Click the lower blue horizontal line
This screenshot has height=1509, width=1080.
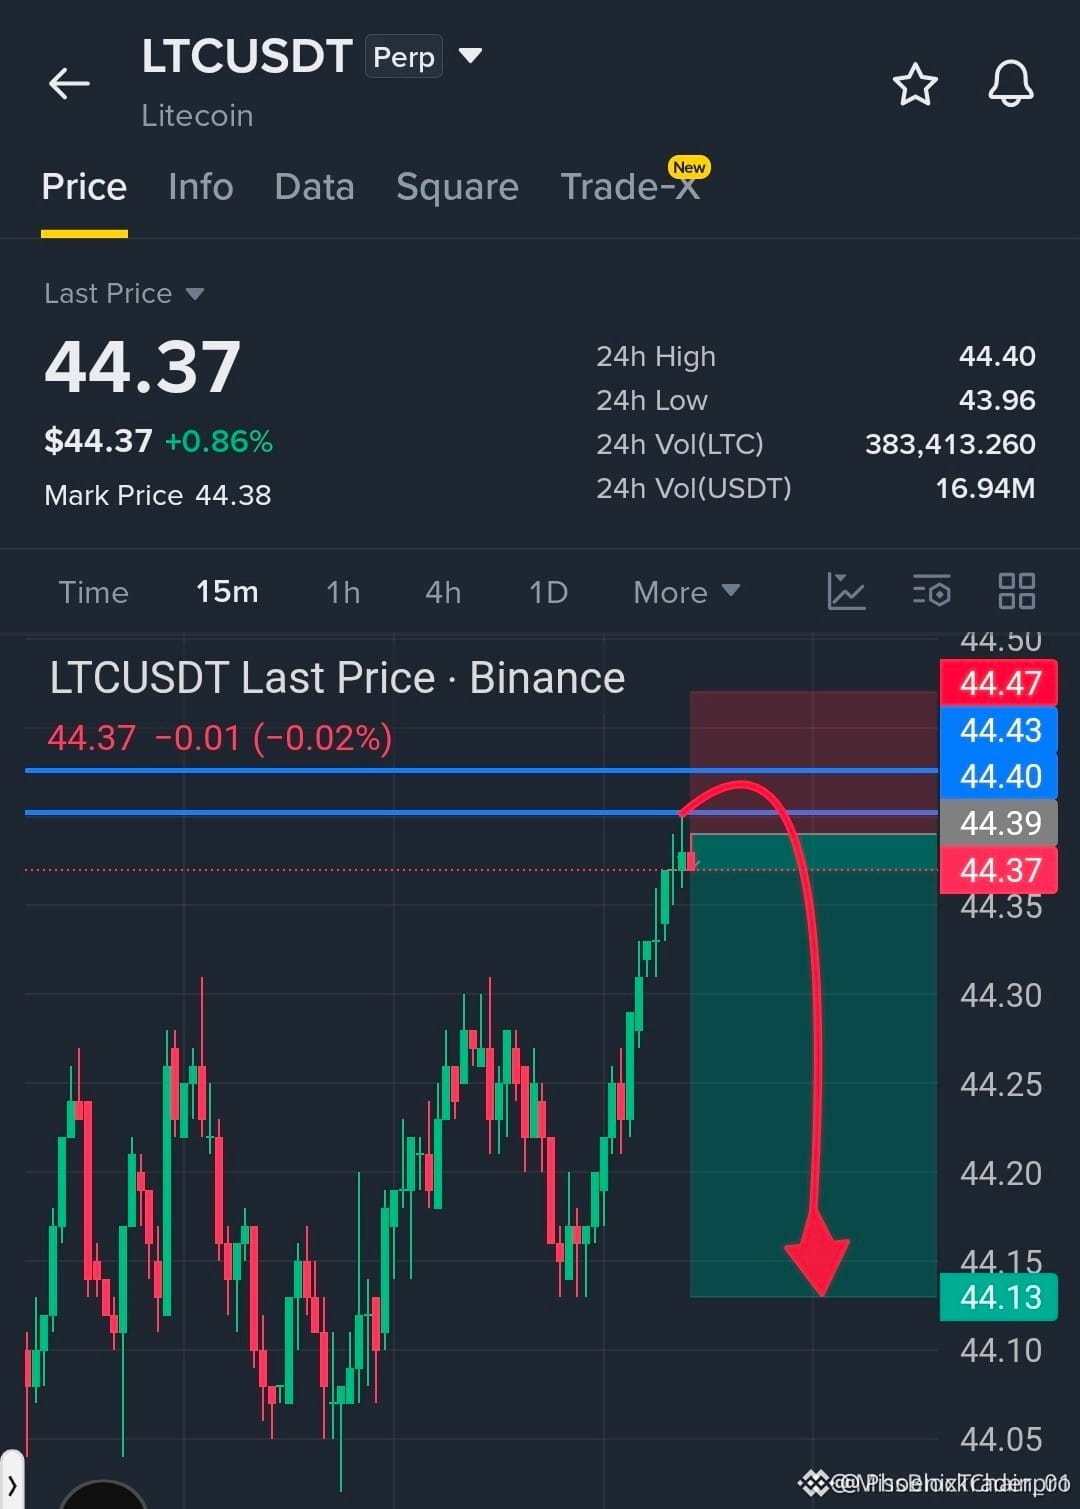[480, 812]
